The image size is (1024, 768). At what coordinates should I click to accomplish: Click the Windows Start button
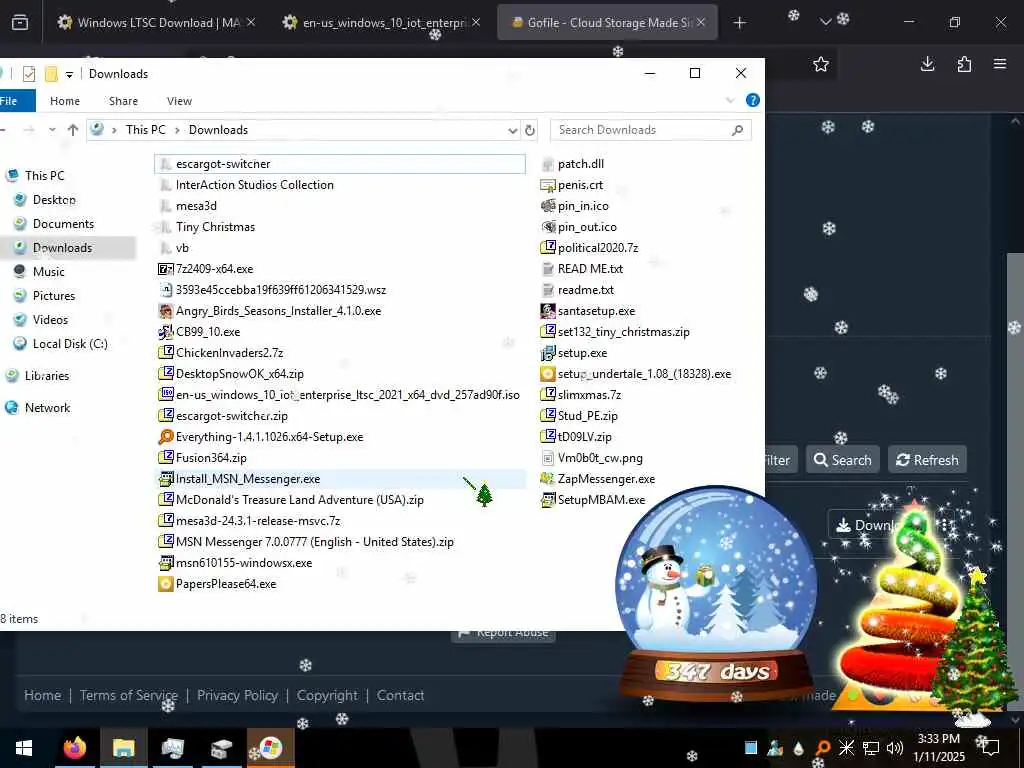point(24,748)
